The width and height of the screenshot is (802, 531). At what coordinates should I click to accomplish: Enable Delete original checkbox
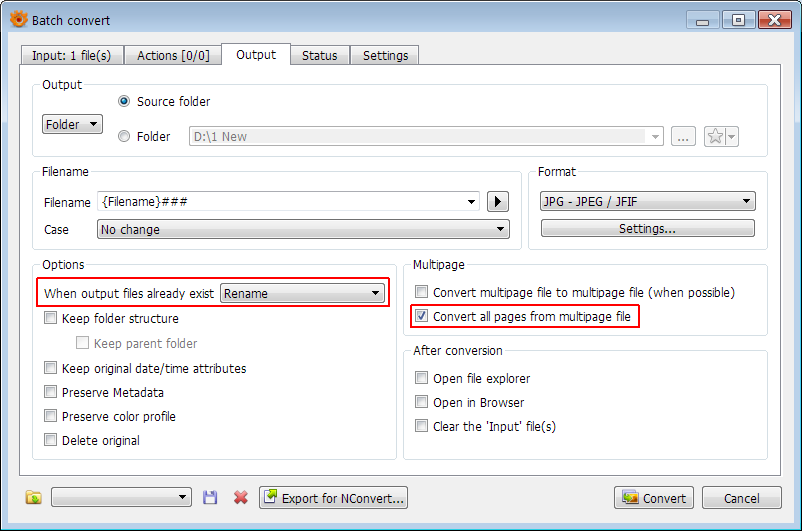coord(50,440)
